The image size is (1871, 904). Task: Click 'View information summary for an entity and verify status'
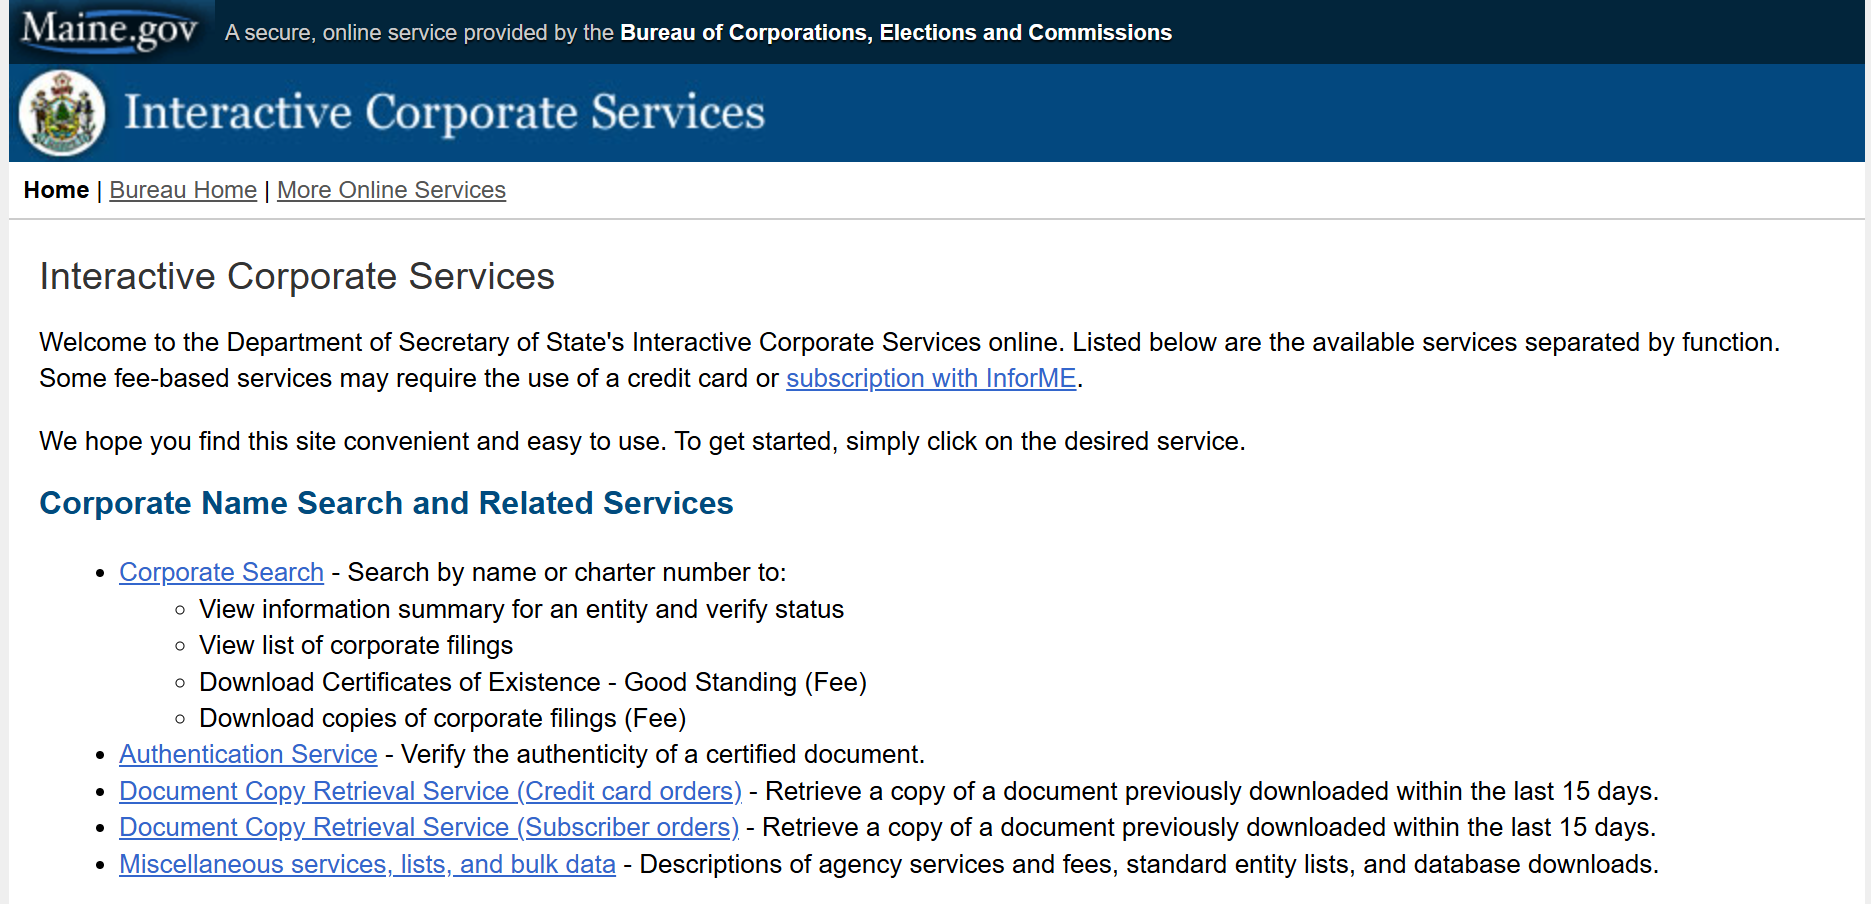coord(521,609)
